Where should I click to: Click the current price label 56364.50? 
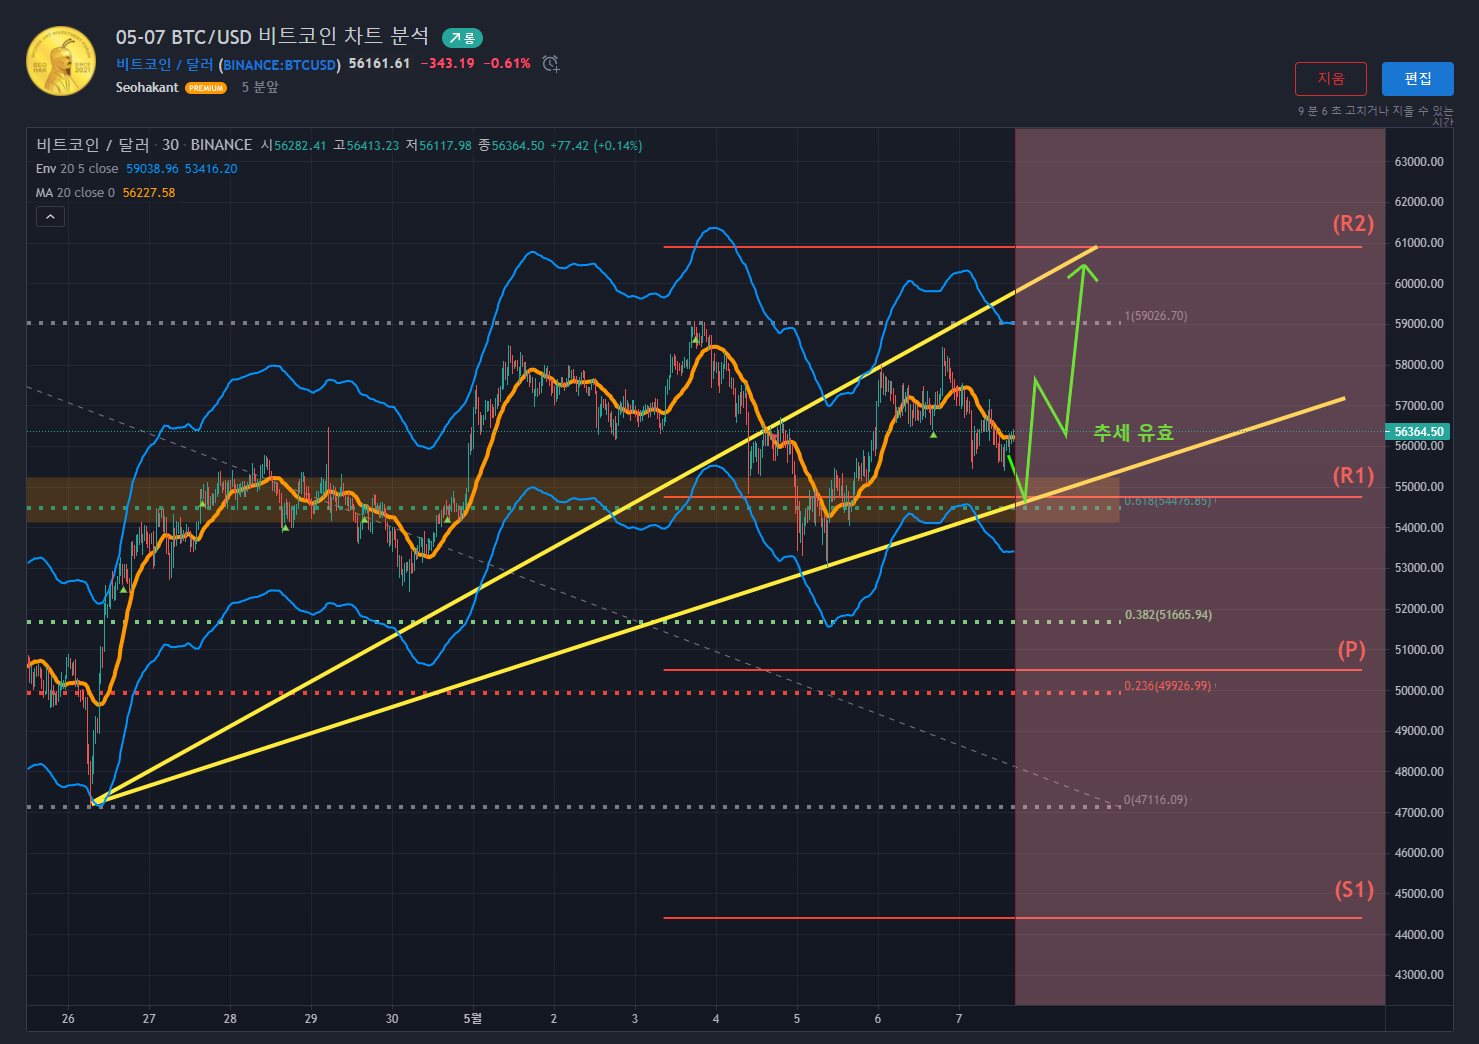[1418, 432]
